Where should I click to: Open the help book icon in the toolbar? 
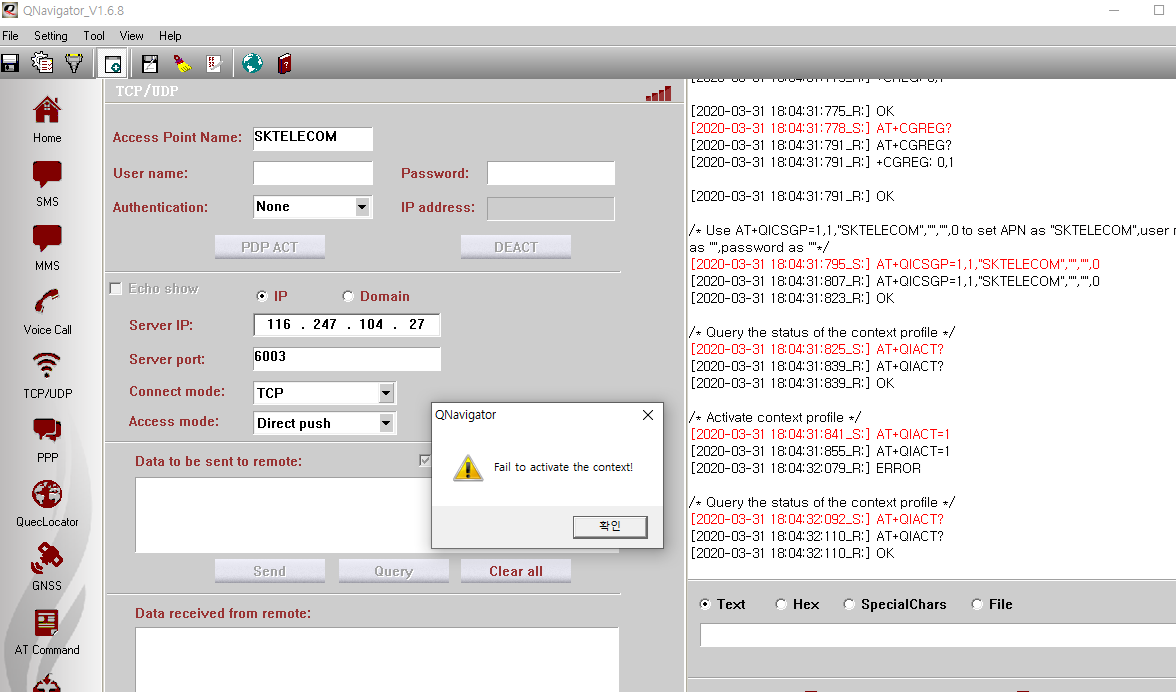click(x=287, y=62)
